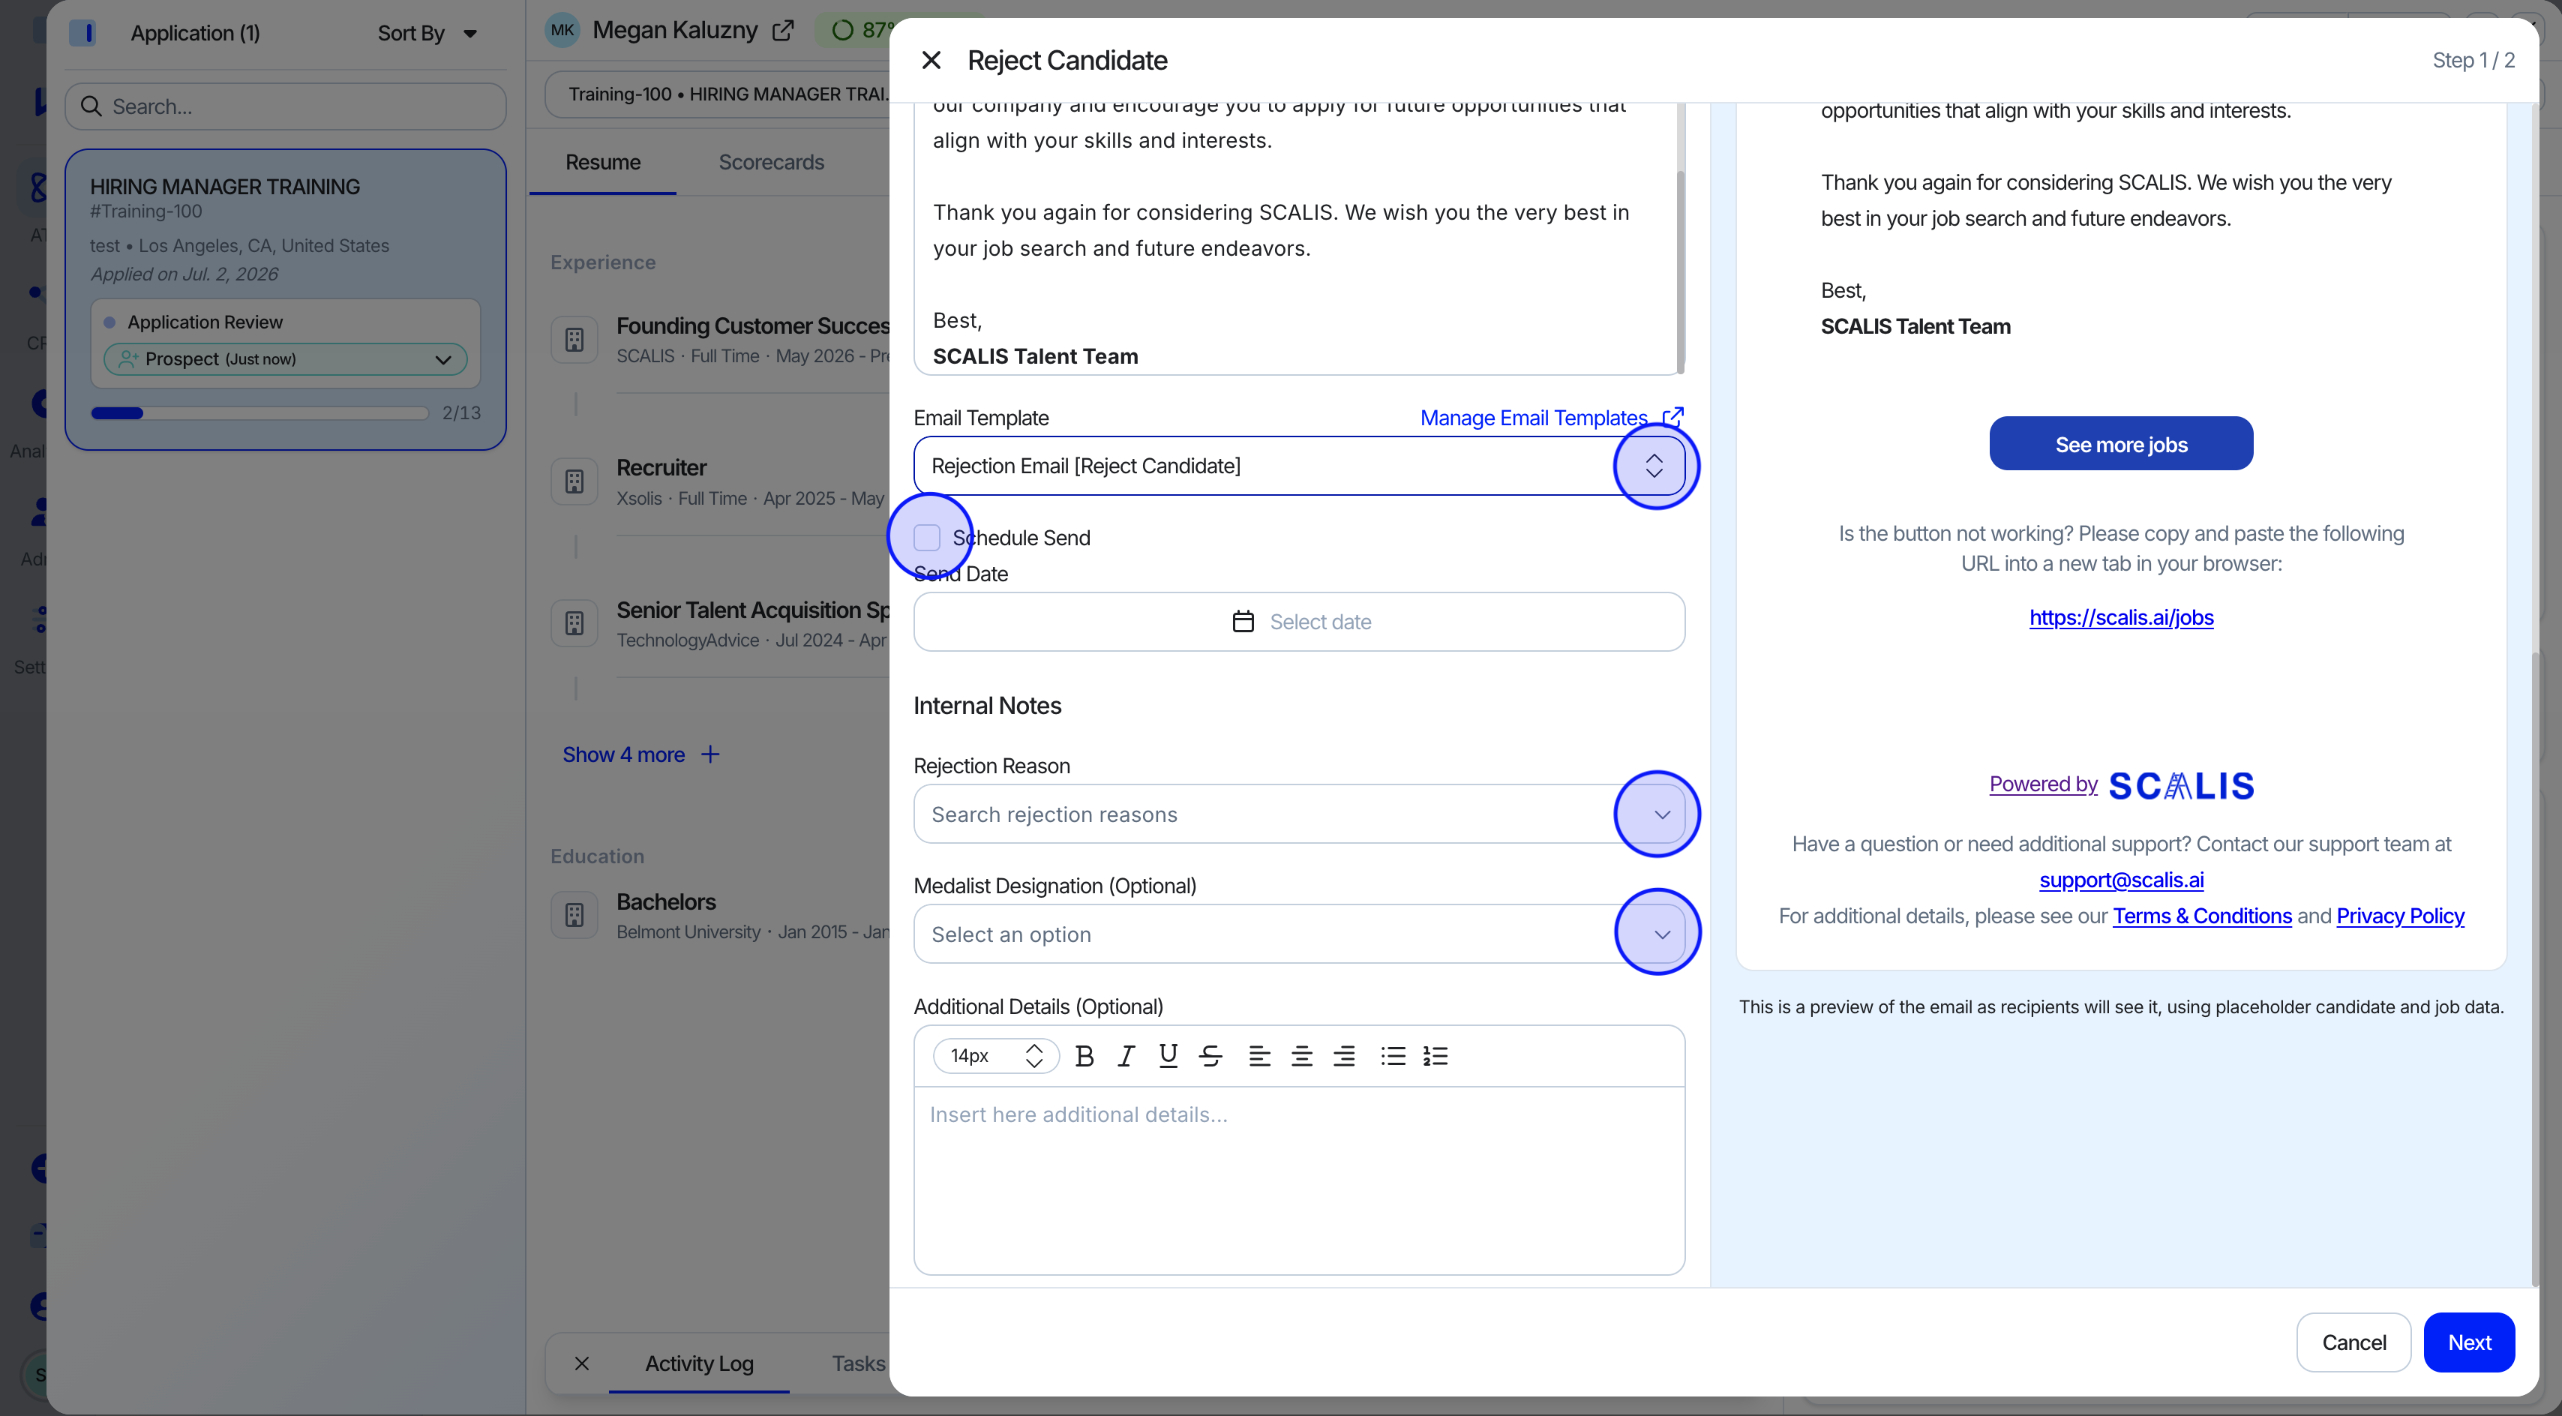
Task: Toggle strikethrough formatting in Additional Details
Action: click(x=1211, y=1055)
